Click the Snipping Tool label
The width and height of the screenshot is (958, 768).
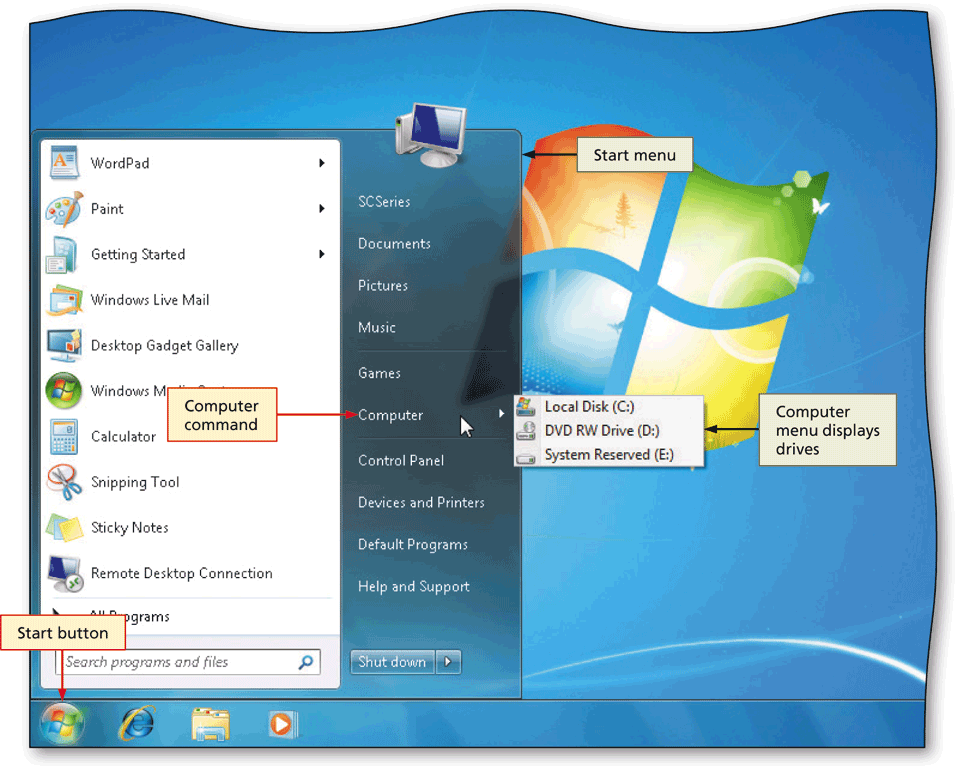click(x=135, y=483)
